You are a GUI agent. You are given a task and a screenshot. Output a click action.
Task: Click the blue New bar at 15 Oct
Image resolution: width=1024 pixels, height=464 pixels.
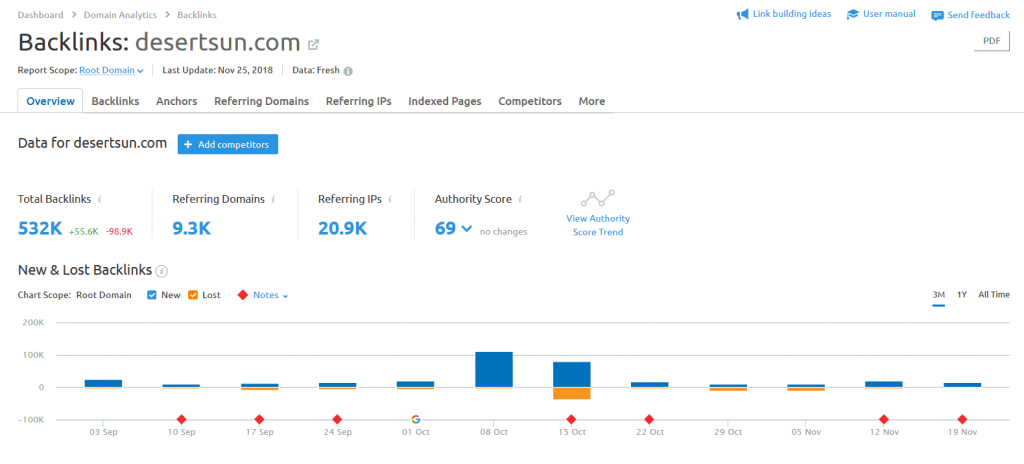pos(571,374)
